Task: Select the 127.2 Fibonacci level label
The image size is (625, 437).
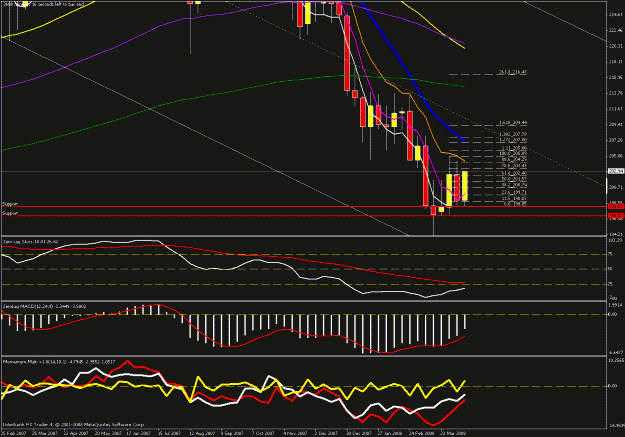Action: 513,140
